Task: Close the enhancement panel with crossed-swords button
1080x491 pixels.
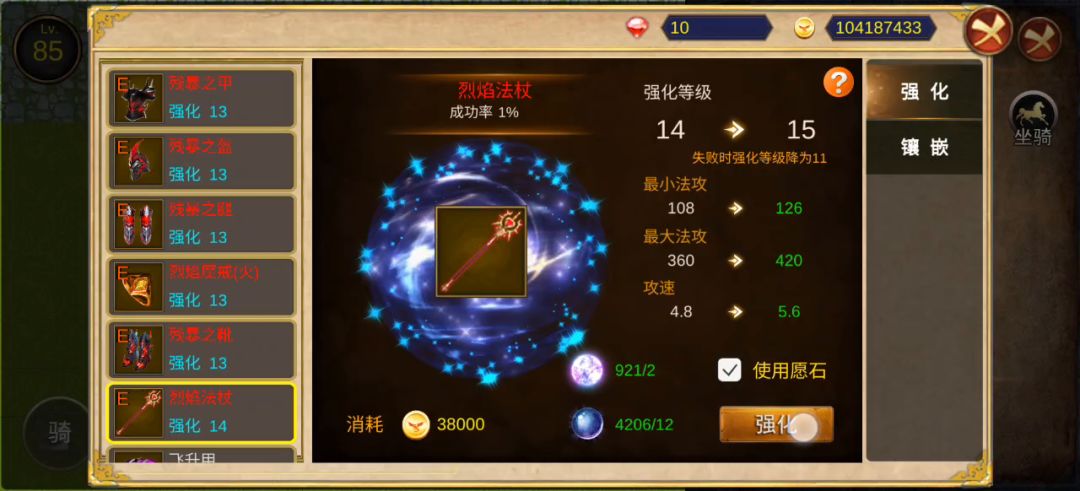Action: tap(988, 30)
